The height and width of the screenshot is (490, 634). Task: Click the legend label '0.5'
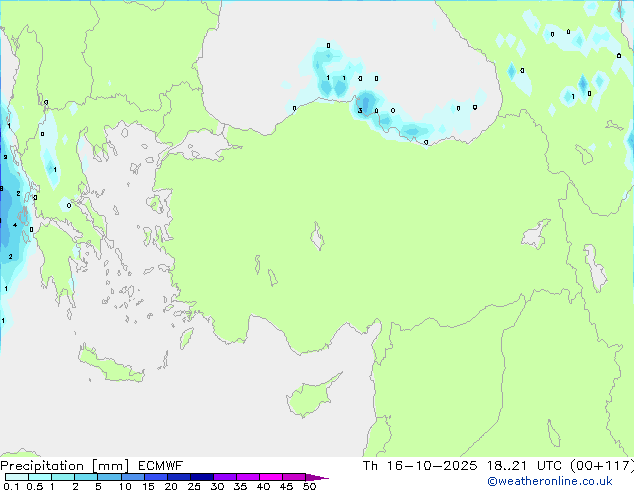34,486
